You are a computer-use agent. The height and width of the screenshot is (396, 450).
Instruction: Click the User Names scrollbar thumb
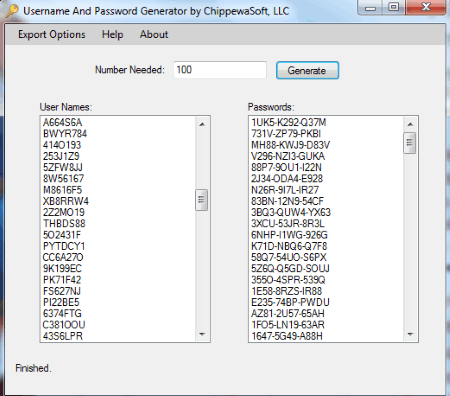tap(201, 200)
